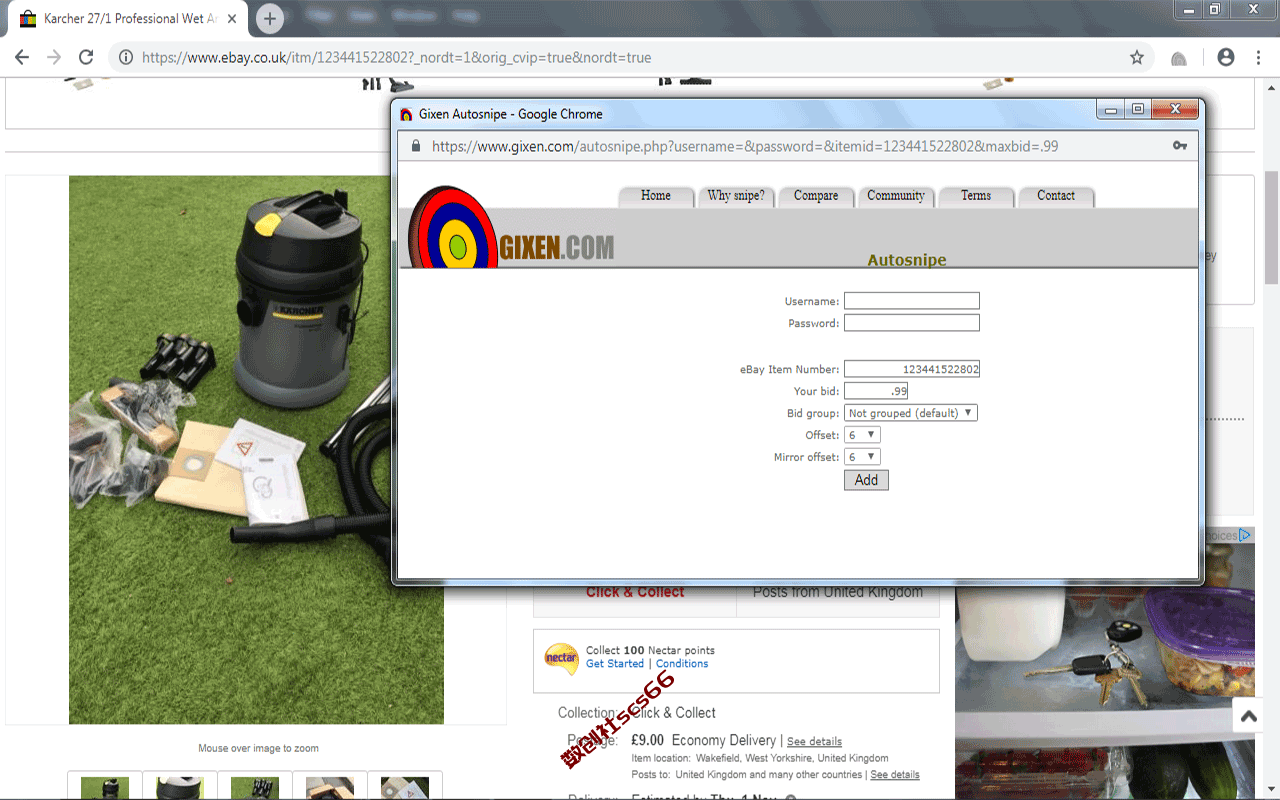Click the Autosnipe heading text

(907, 260)
